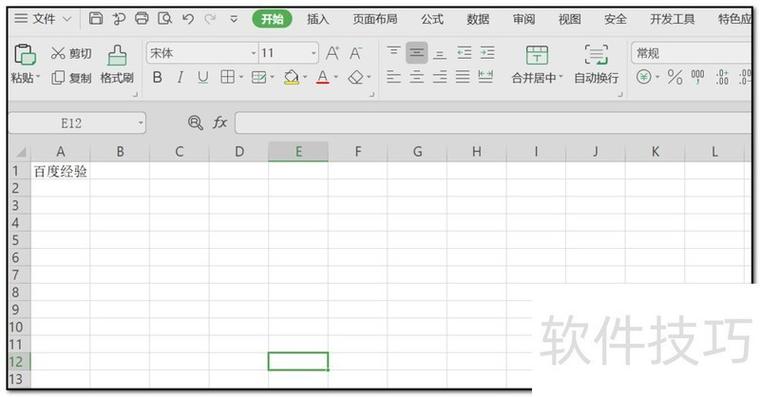Switch to the 插入 Insert tab
Screen dimensions: 760x397
(318, 19)
